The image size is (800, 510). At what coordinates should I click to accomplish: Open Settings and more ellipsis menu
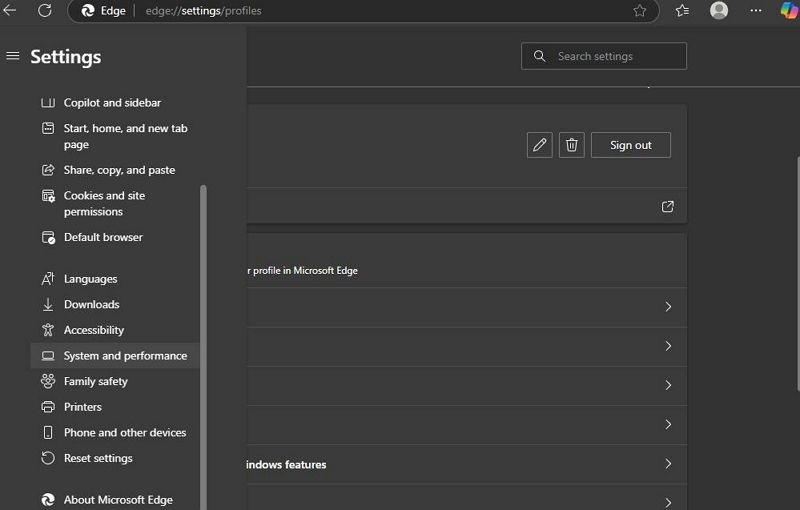[756, 10]
